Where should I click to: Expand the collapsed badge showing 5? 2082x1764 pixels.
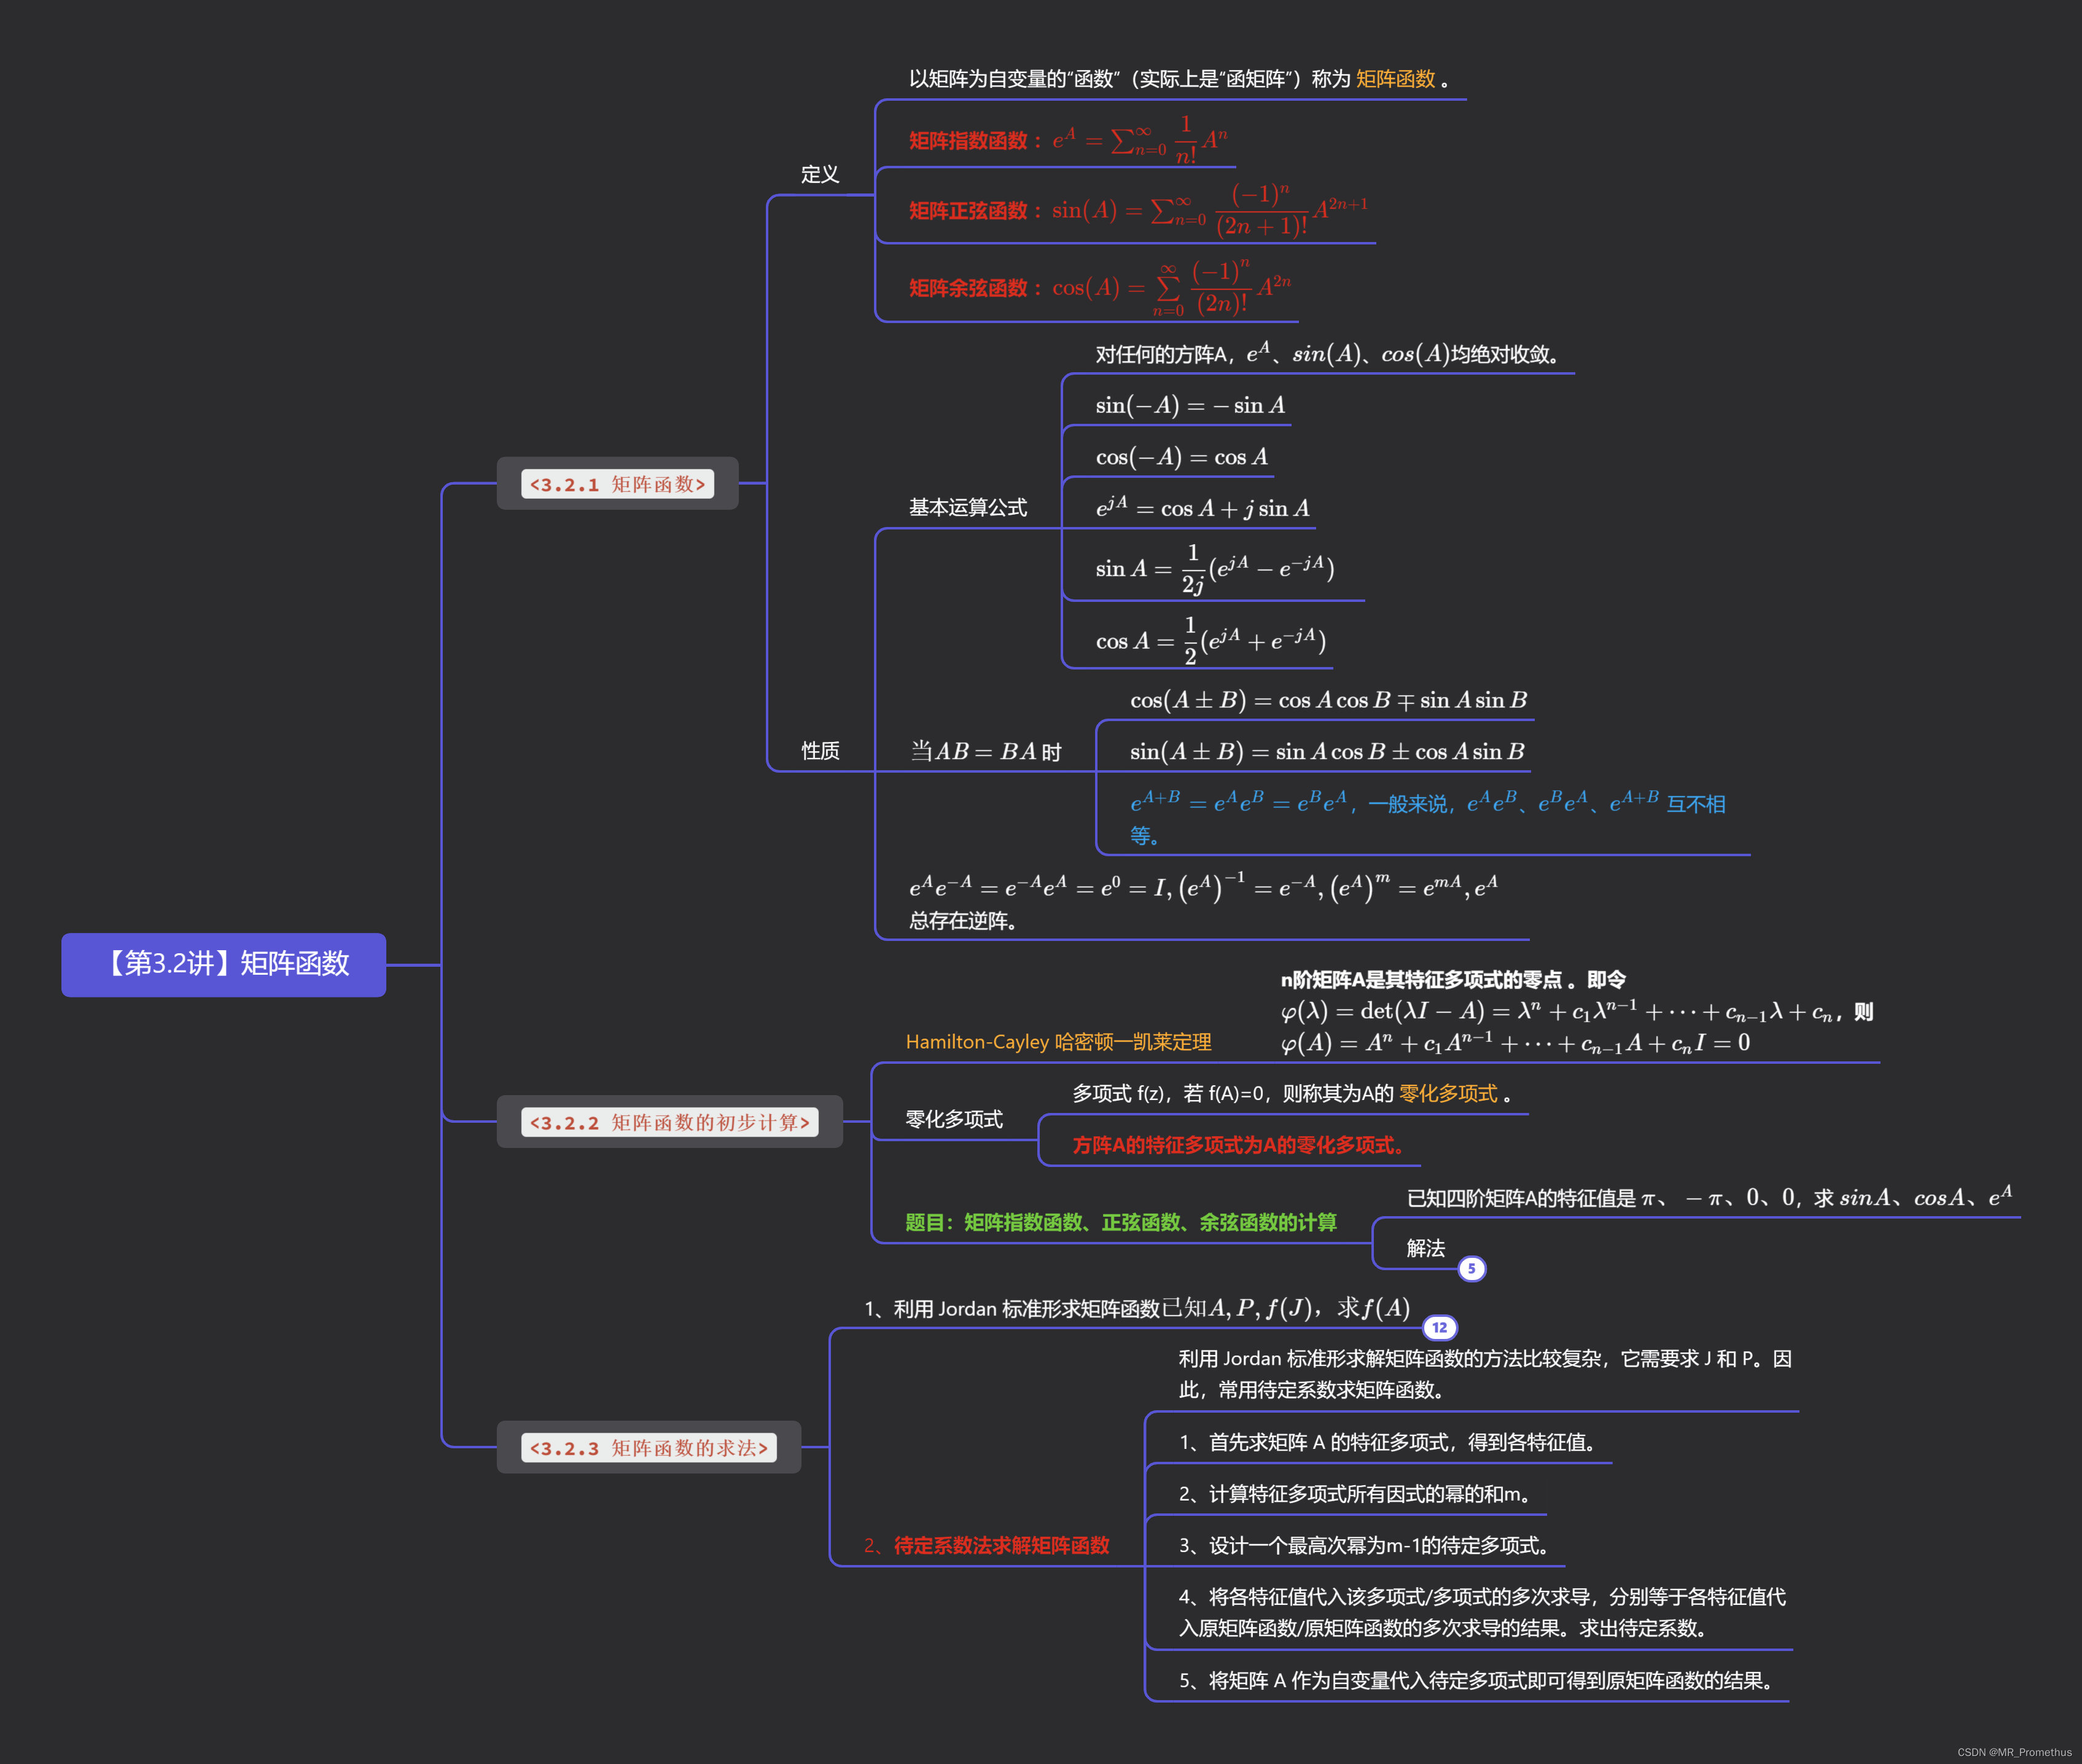(x=1471, y=1268)
